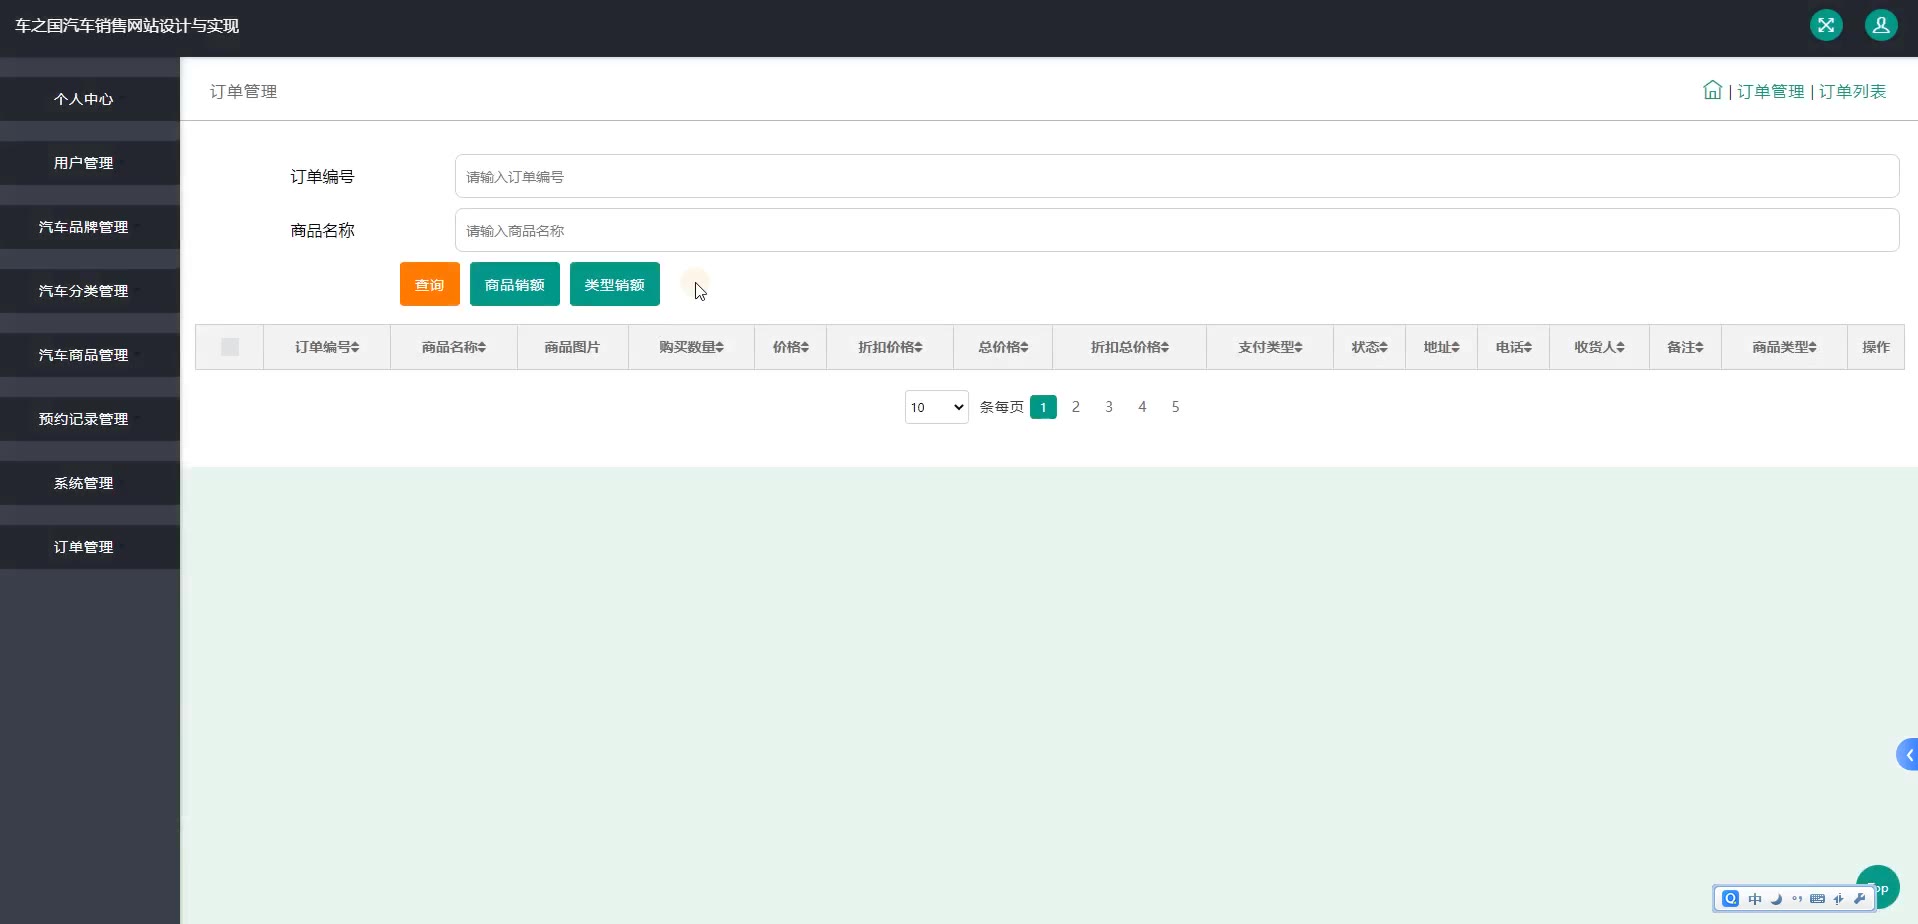The height and width of the screenshot is (924, 1918).
Task: Open 汽车品牌管理 in the sidebar
Action: pyautogui.click(x=90, y=227)
